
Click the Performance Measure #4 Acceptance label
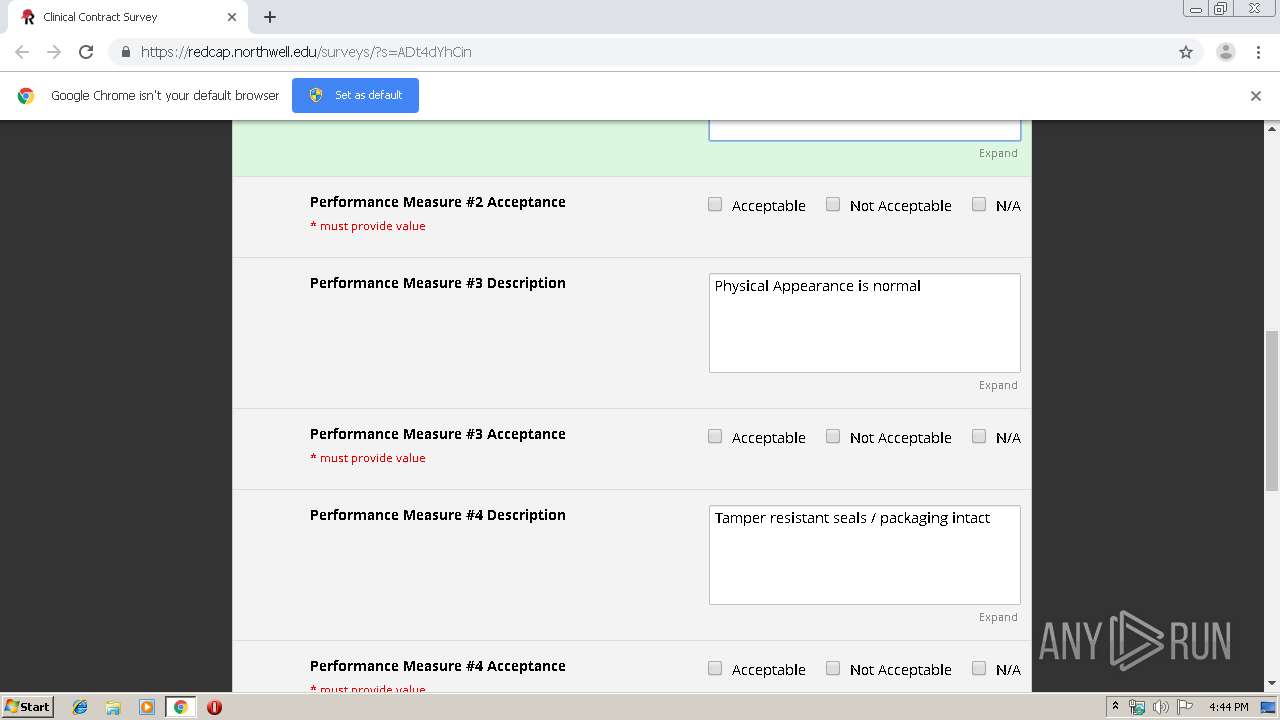pyautogui.click(x=438, y=666)
